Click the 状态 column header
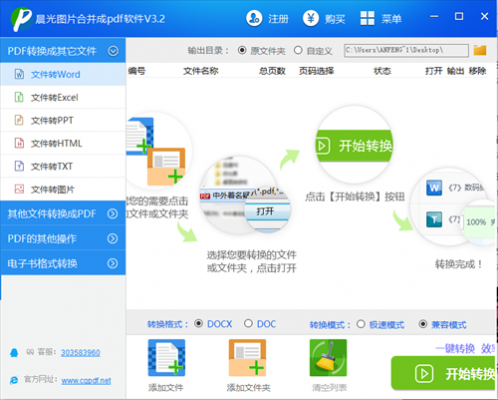Screen dimensions: 498x400 [382, 71]
